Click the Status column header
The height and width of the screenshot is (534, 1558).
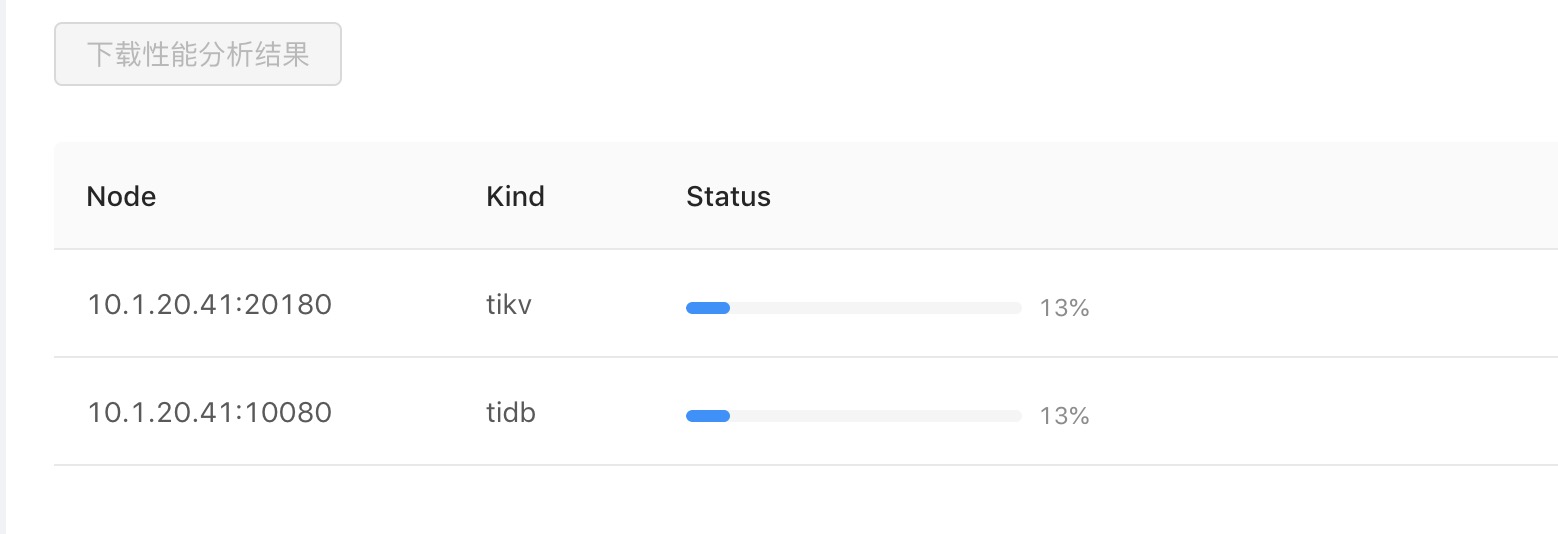click(x=728, y=196)
